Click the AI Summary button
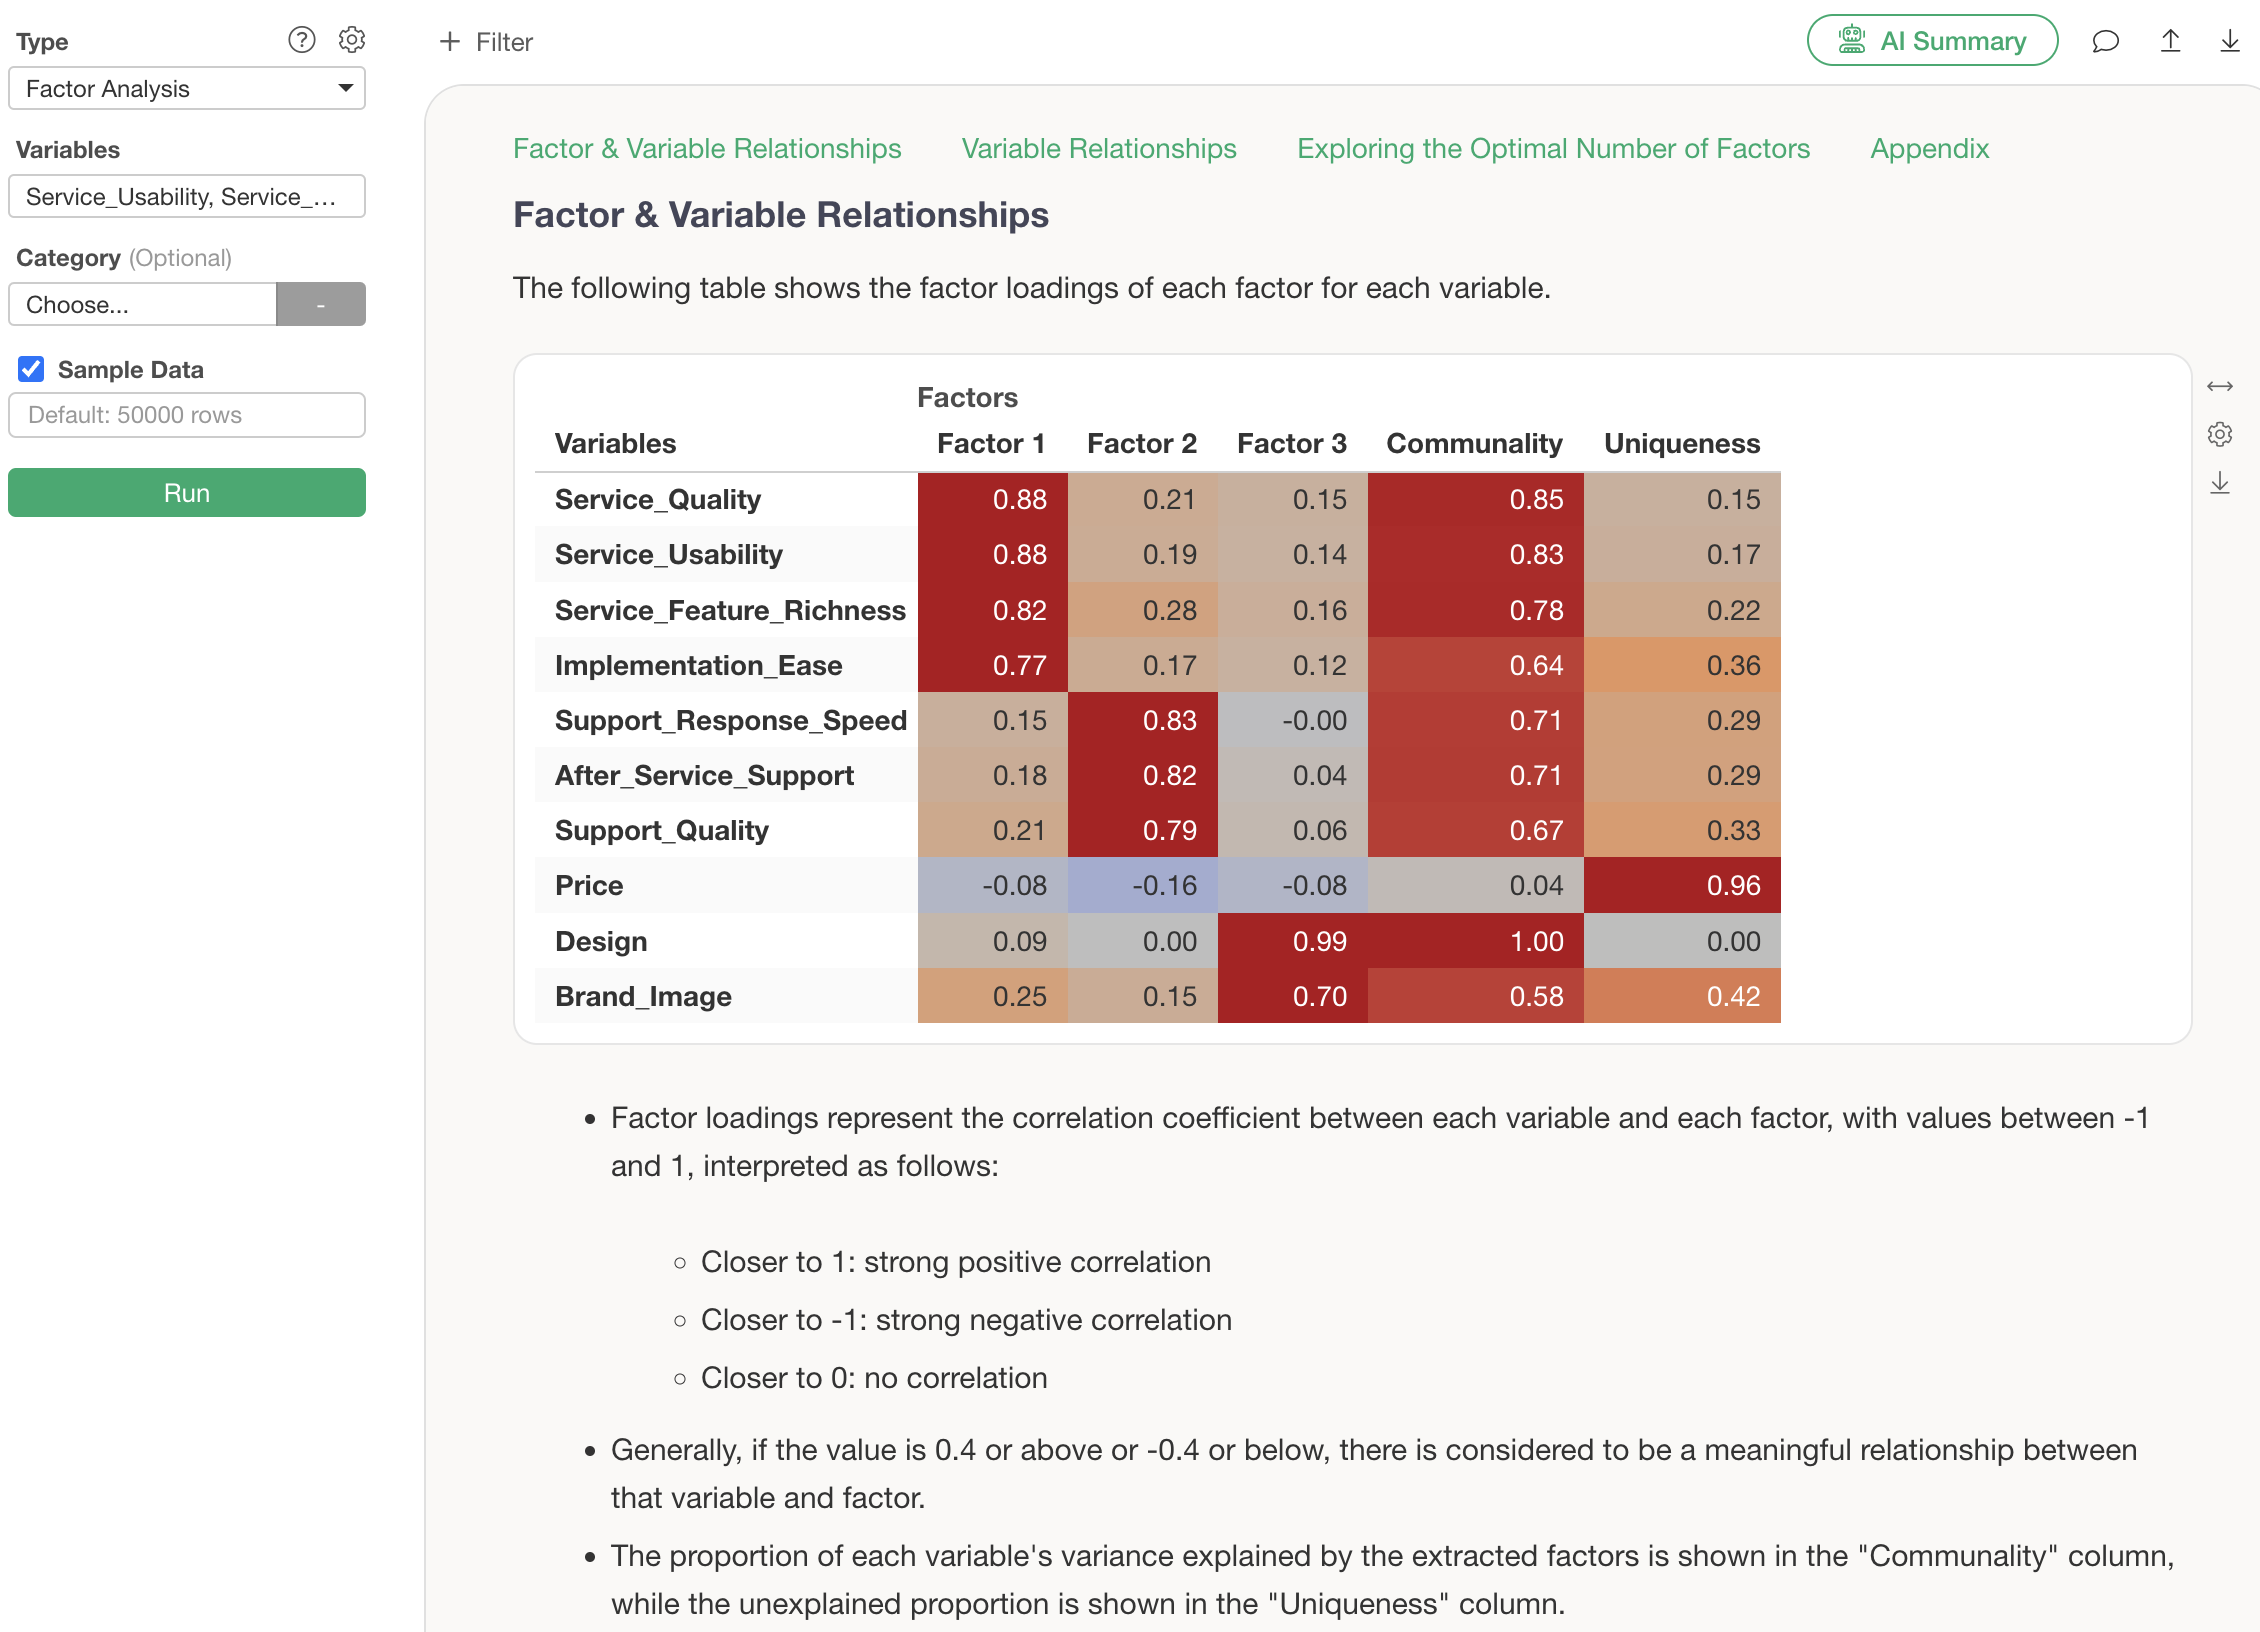This screenshot has width=2260, height=1632. [x=1932, y=42]
